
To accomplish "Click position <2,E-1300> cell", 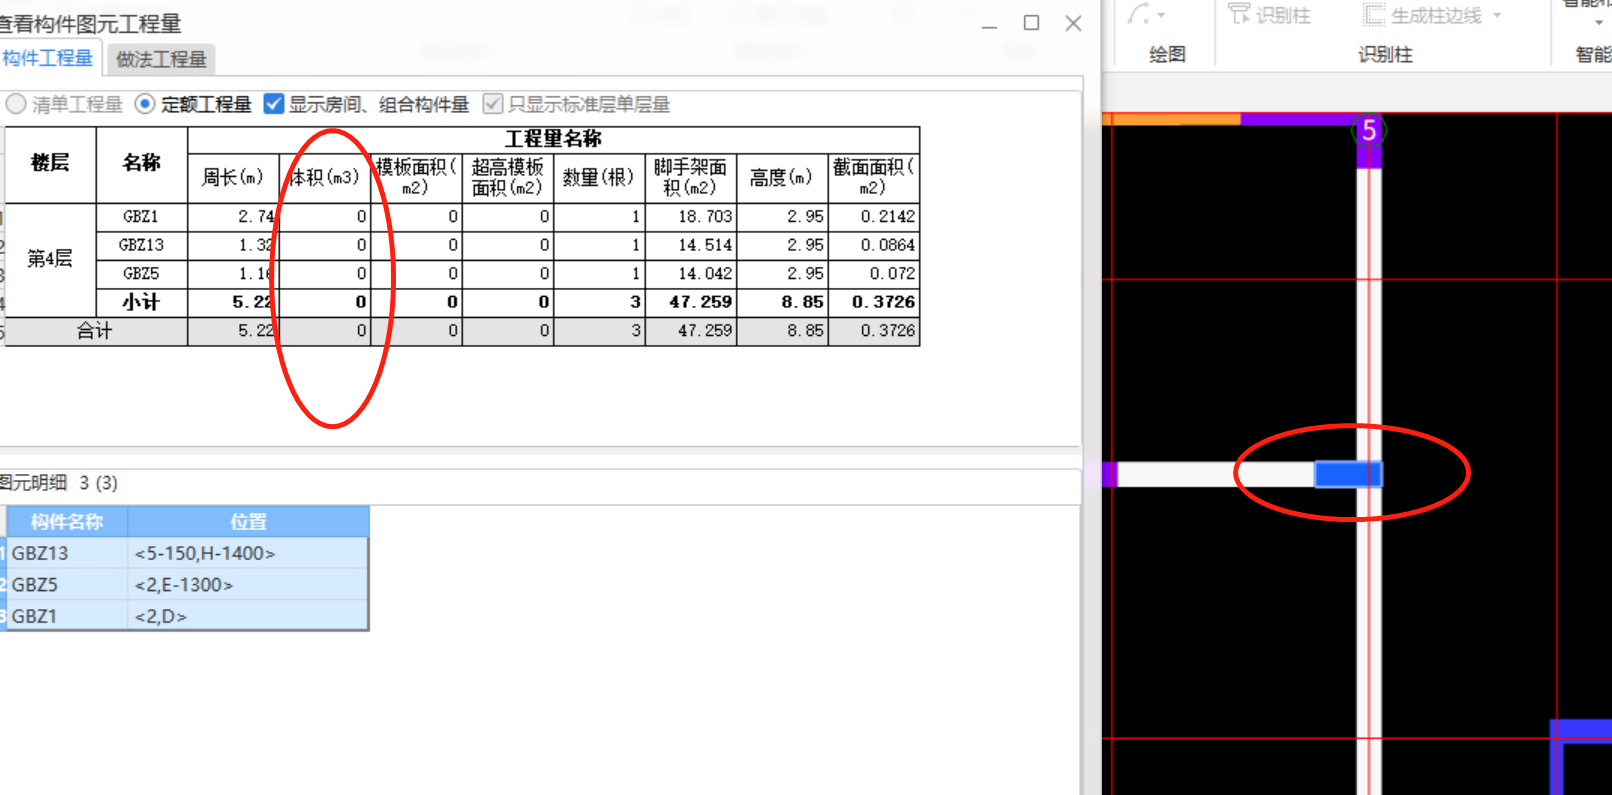I will (x=248, y=585).
